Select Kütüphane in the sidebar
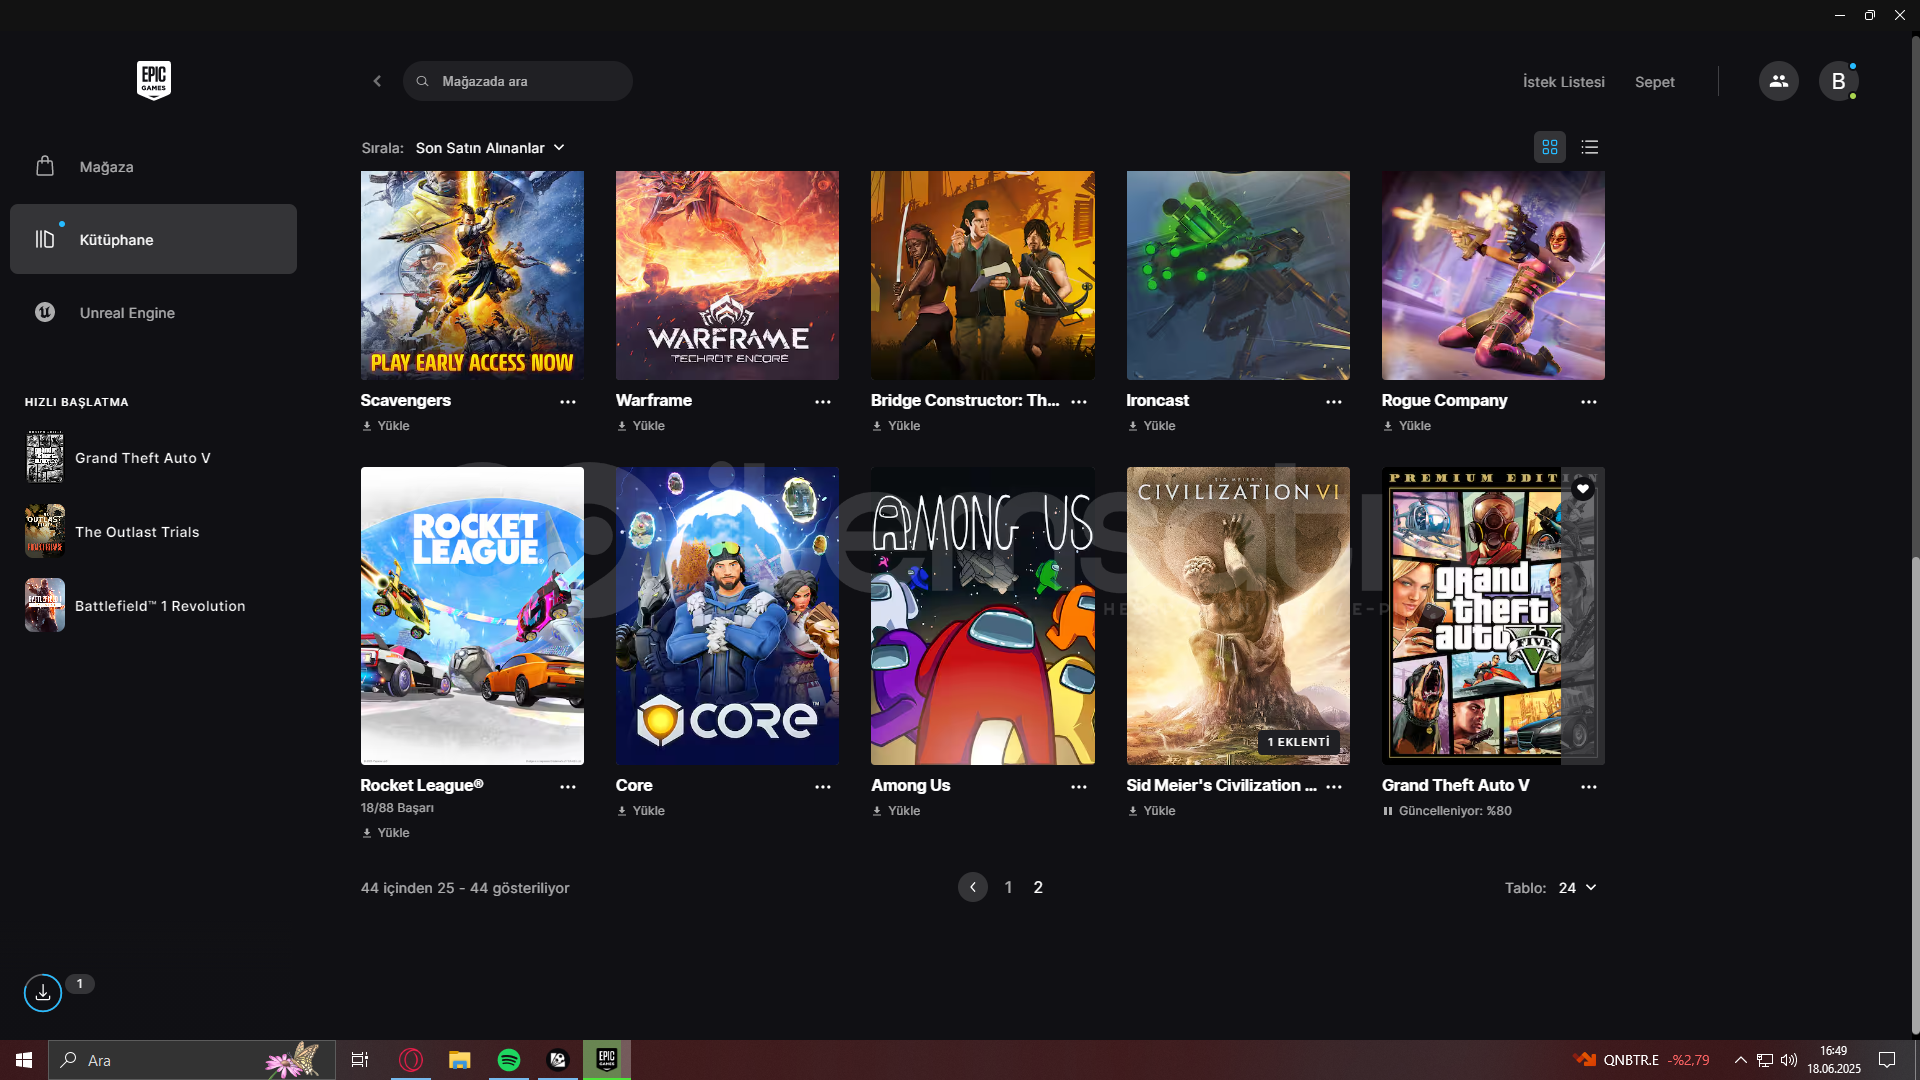This screenshot has width=1920, height=1080. click(x=153, y=239)
